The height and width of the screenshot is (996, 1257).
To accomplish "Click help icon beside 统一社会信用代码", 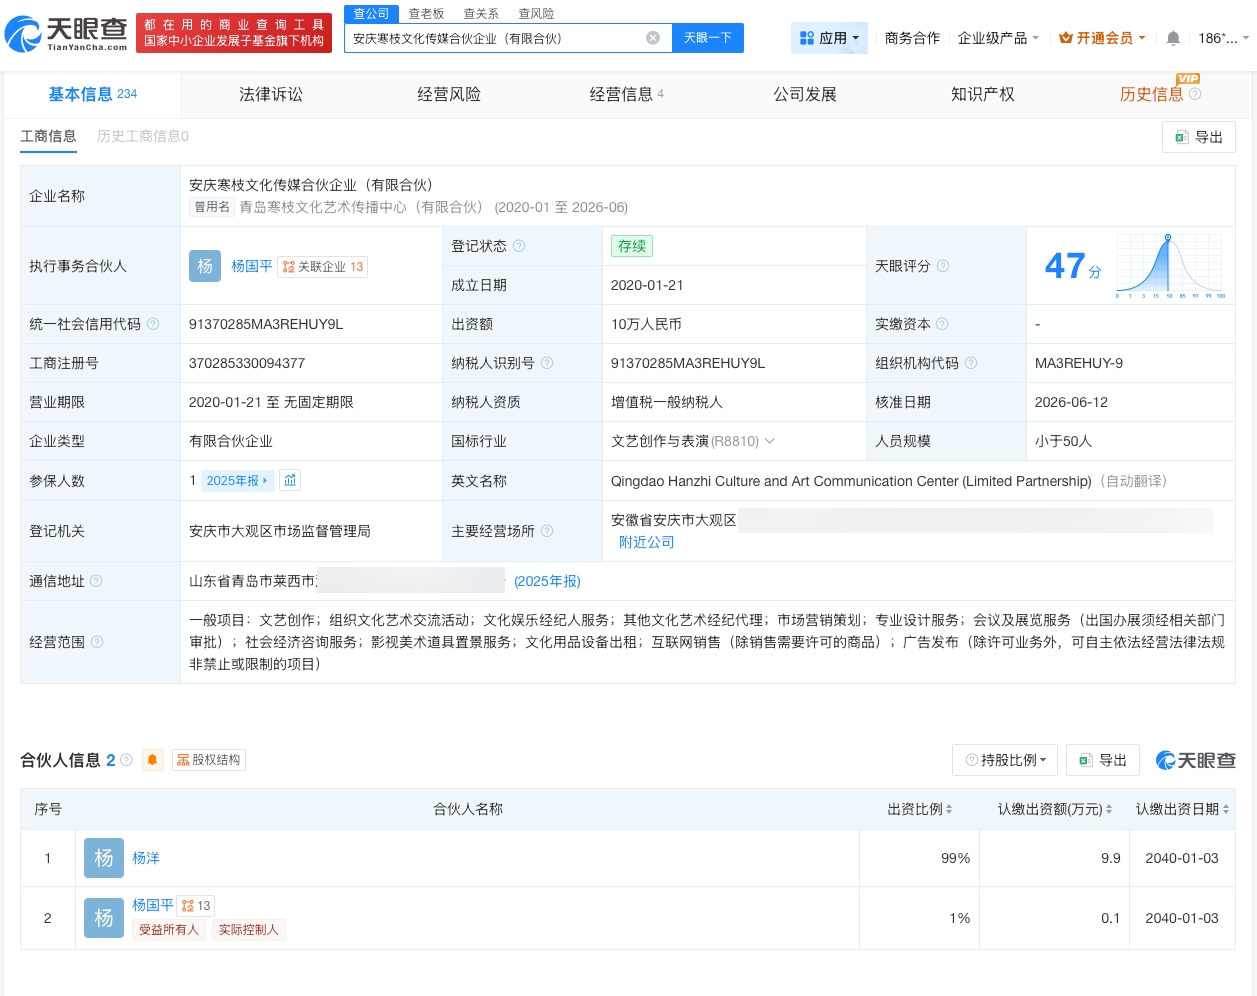I will [153, 324].
